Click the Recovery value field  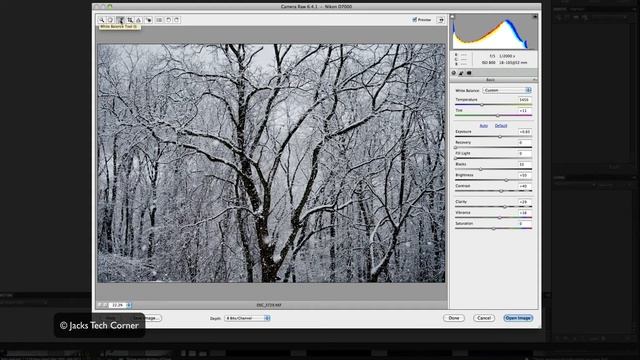(x=524, y=142)
